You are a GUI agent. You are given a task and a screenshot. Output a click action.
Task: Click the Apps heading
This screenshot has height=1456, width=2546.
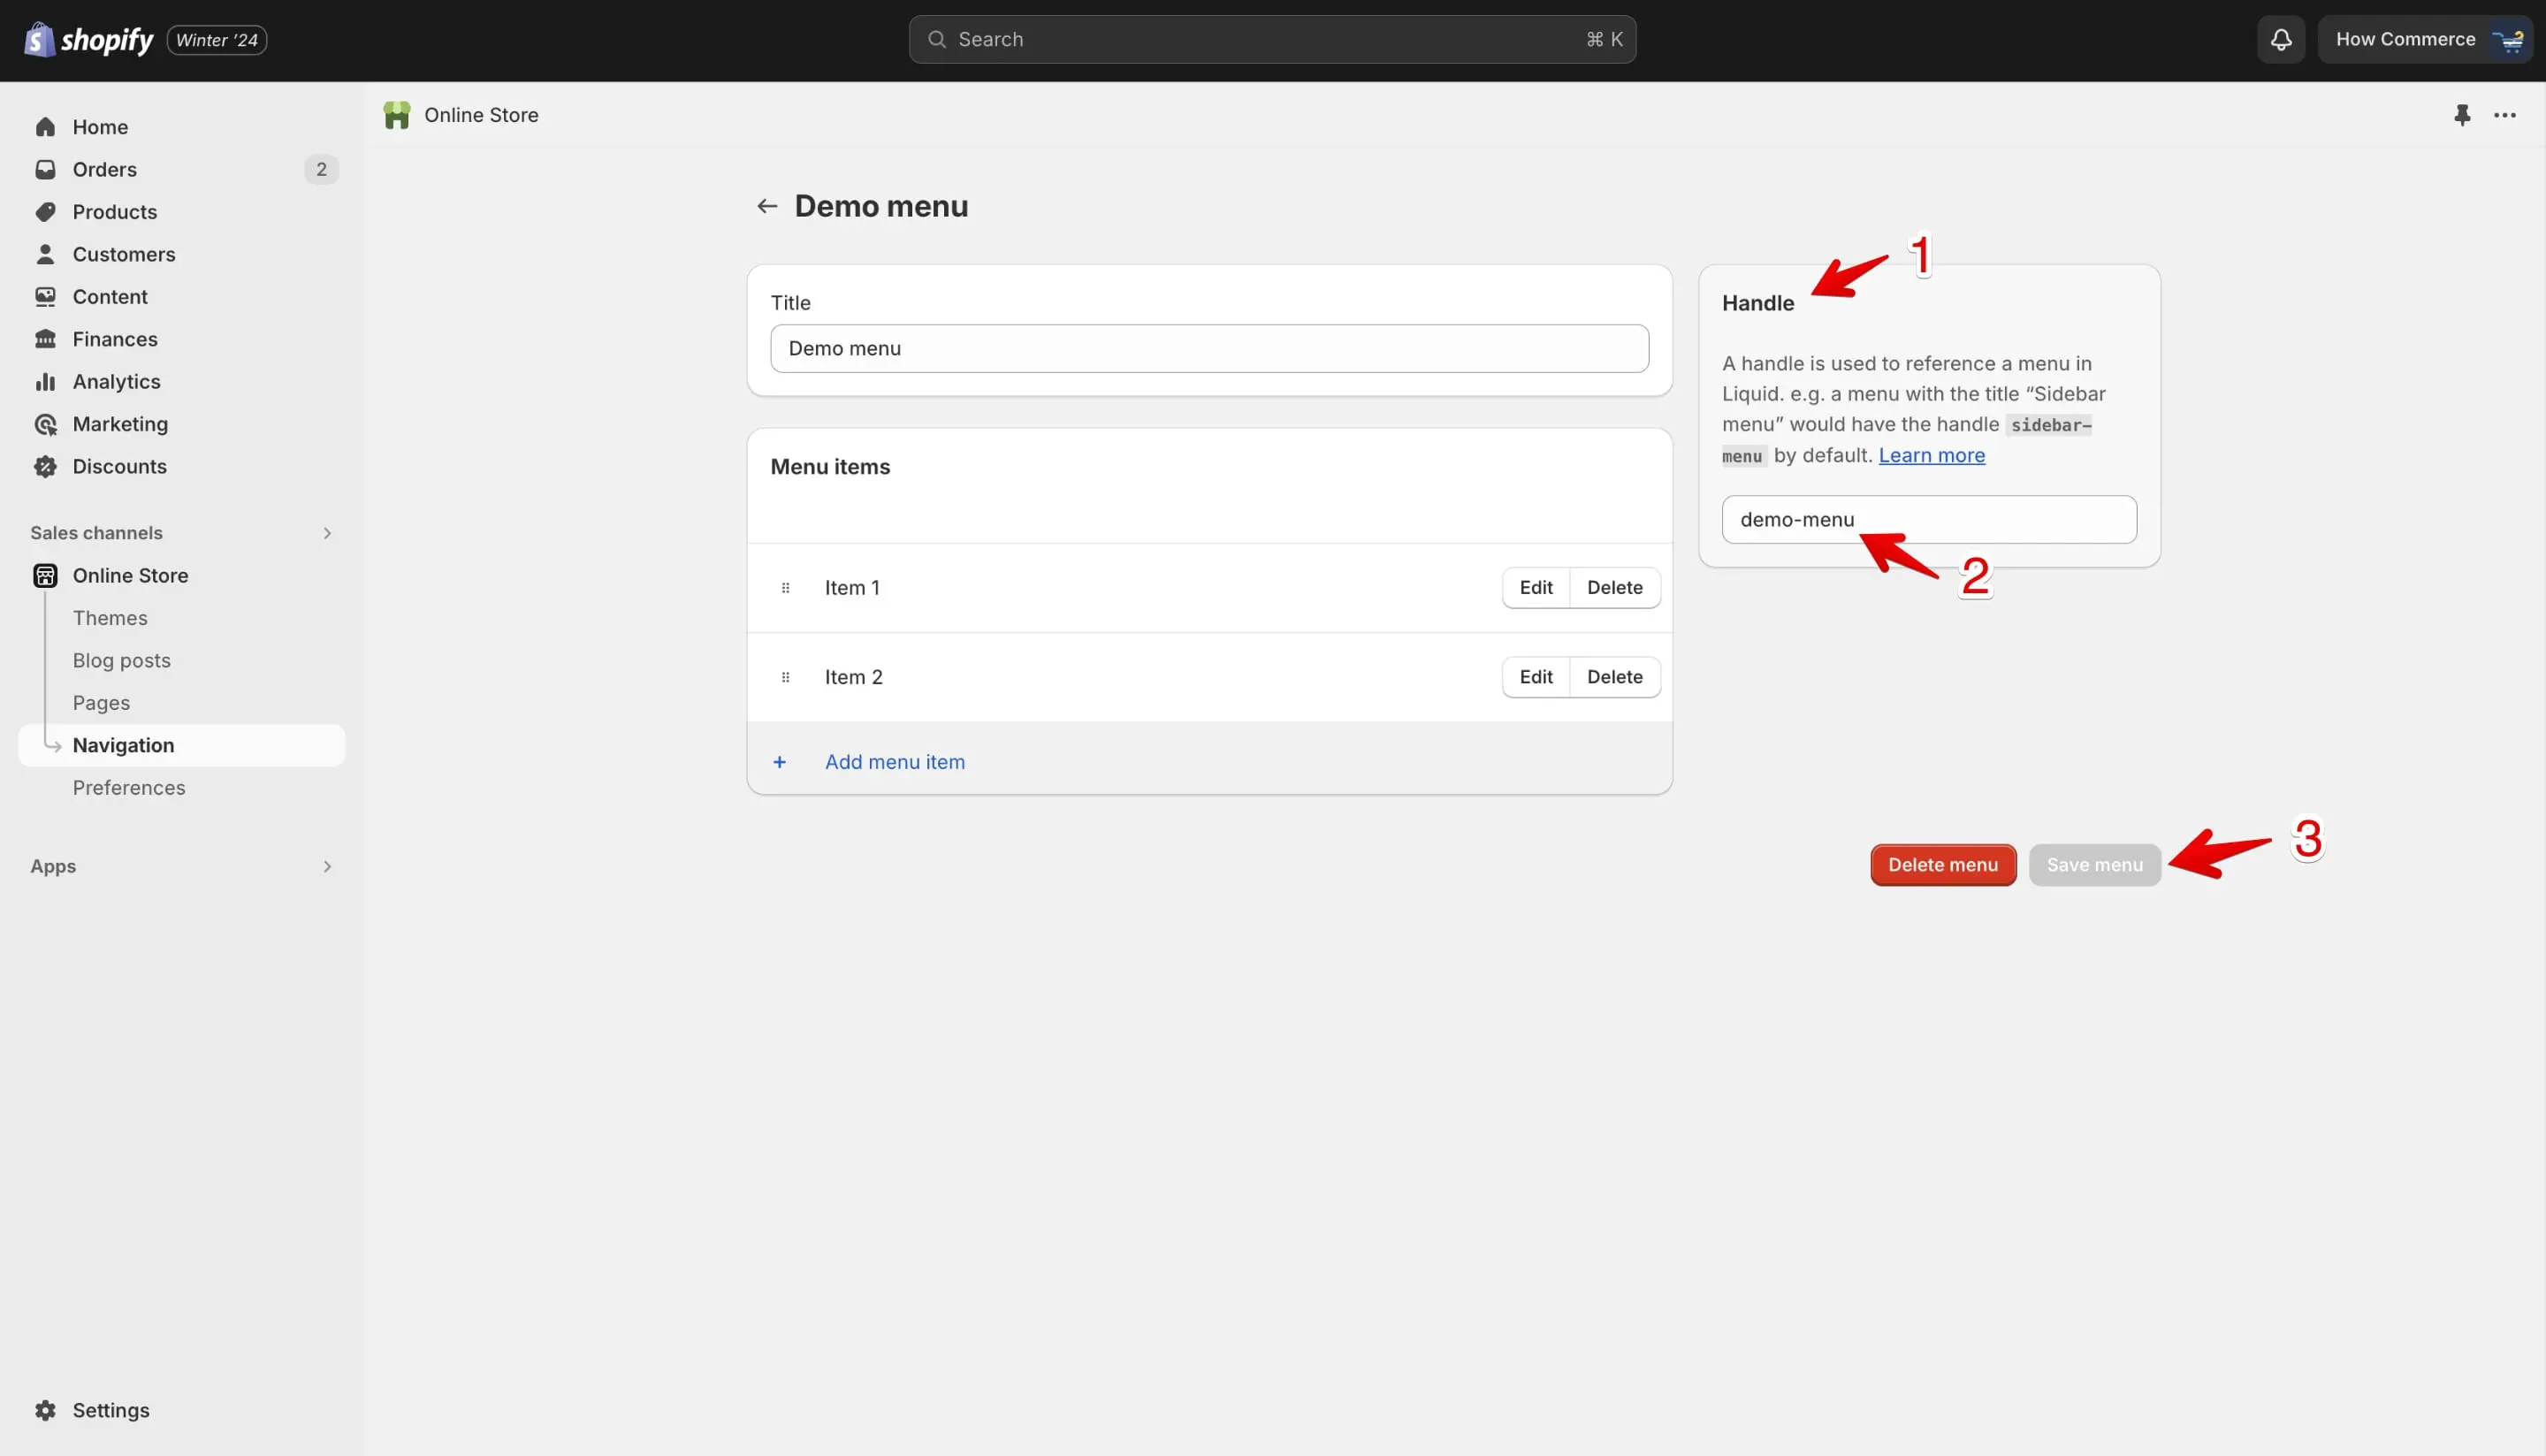coord(53,866)
